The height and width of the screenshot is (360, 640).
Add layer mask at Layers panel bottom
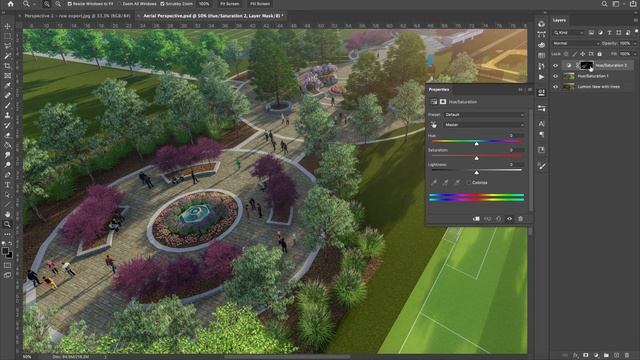point(586,356)
